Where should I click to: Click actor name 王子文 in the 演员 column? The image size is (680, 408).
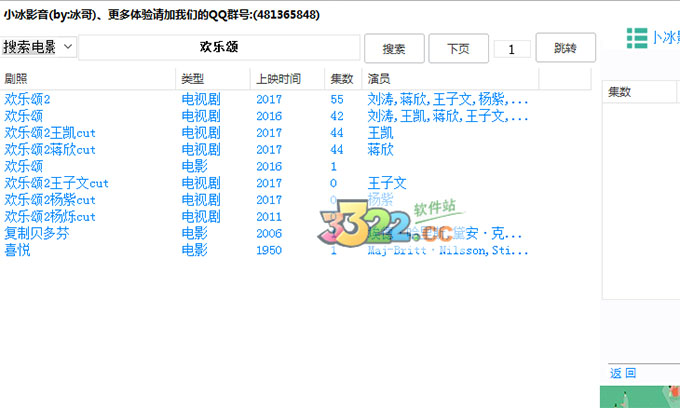click(387, 183)
